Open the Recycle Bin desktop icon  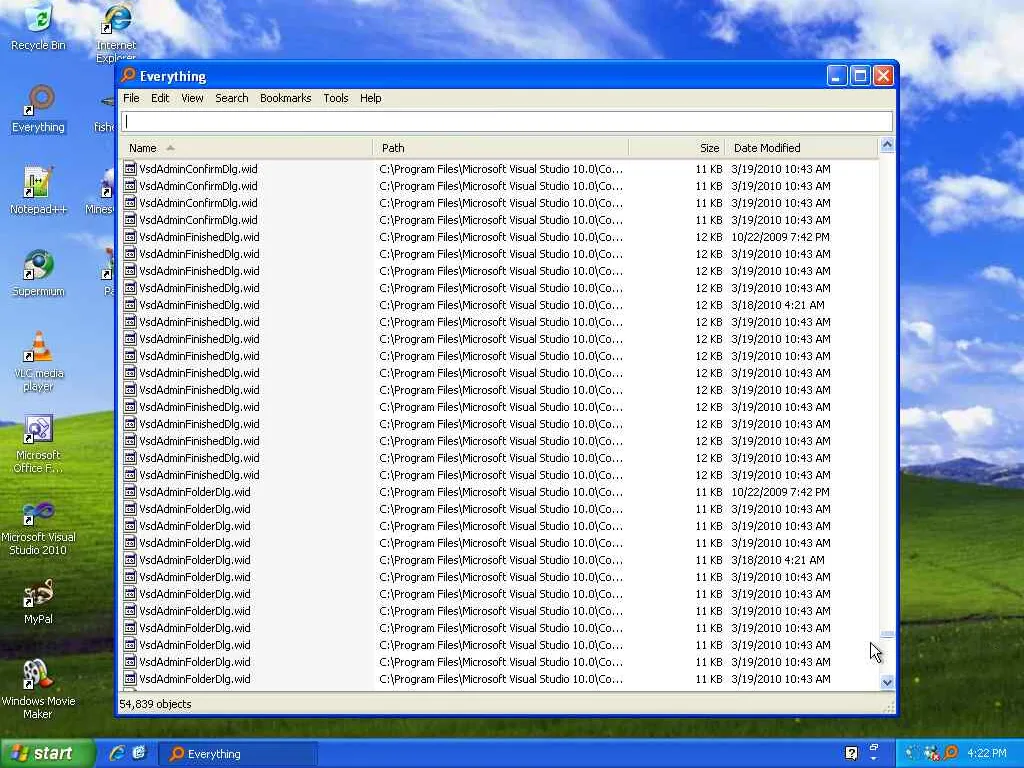[39, 26]
